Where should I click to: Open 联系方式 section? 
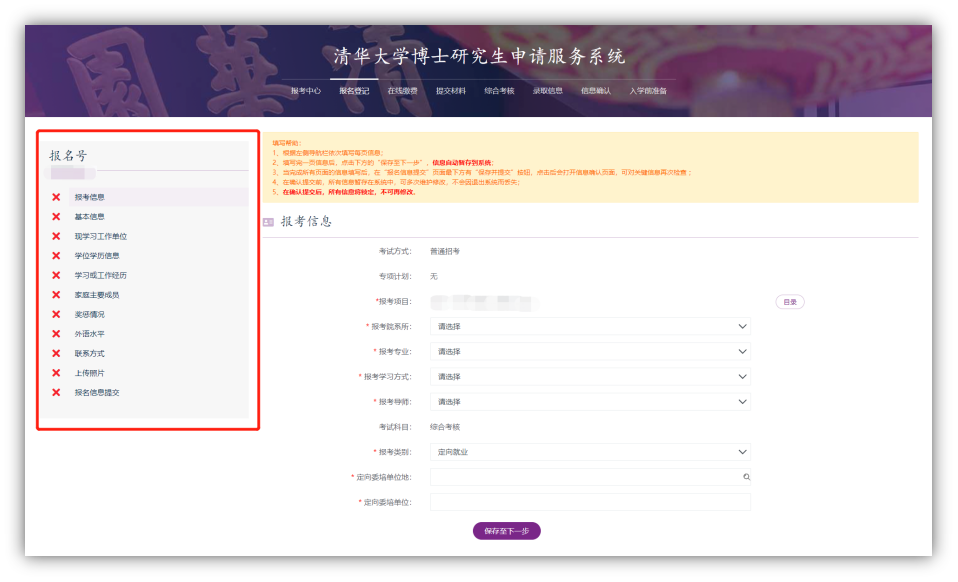[89, 354]
